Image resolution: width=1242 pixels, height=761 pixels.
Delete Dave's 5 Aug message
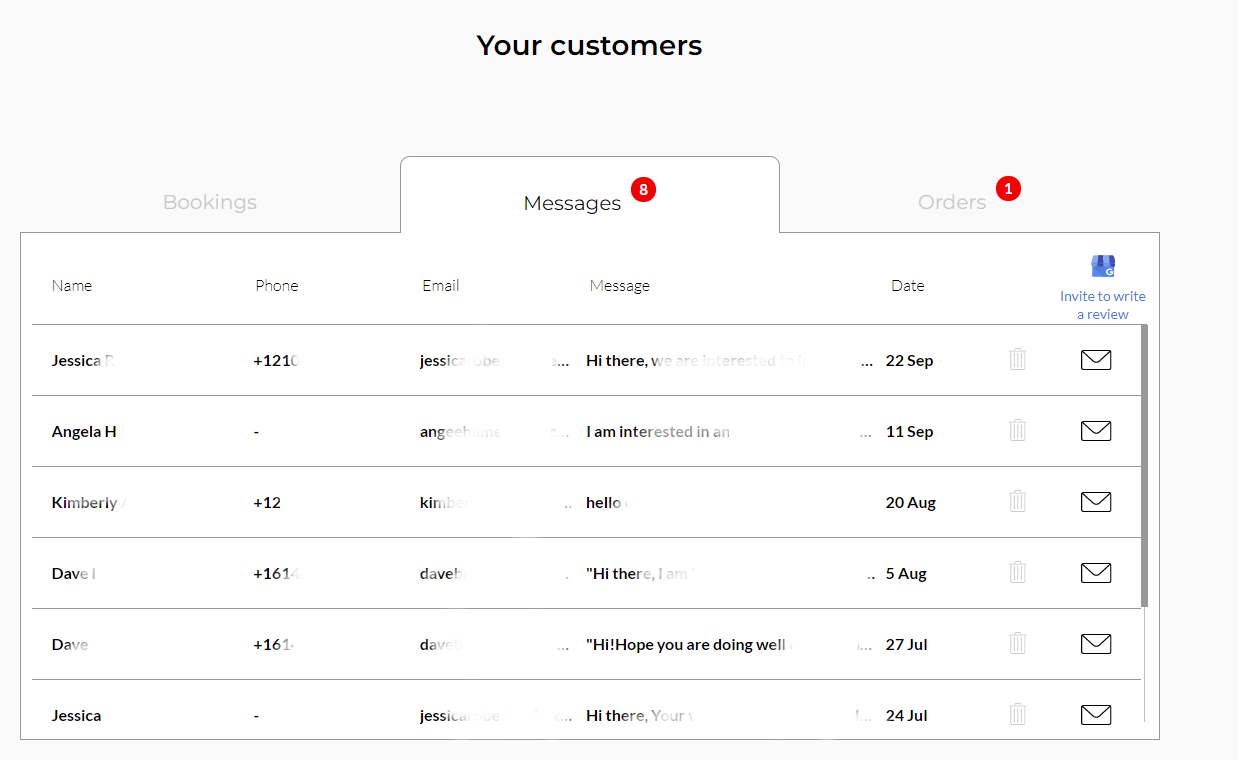(1017, 571)
